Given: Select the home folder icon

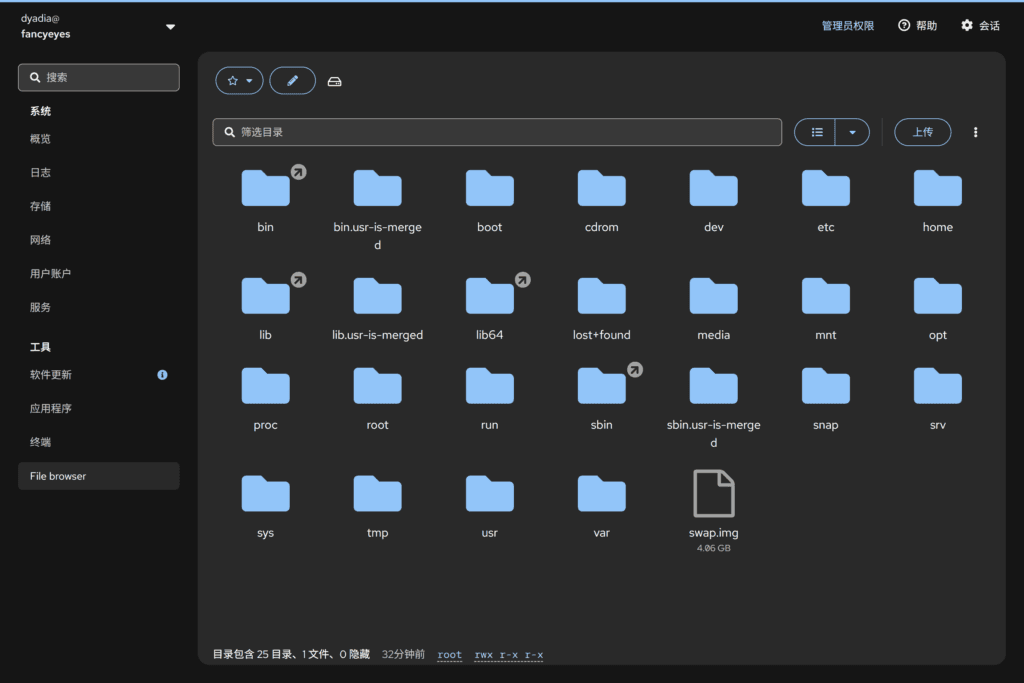Looking at the screenshot, I should coord(938,188).
